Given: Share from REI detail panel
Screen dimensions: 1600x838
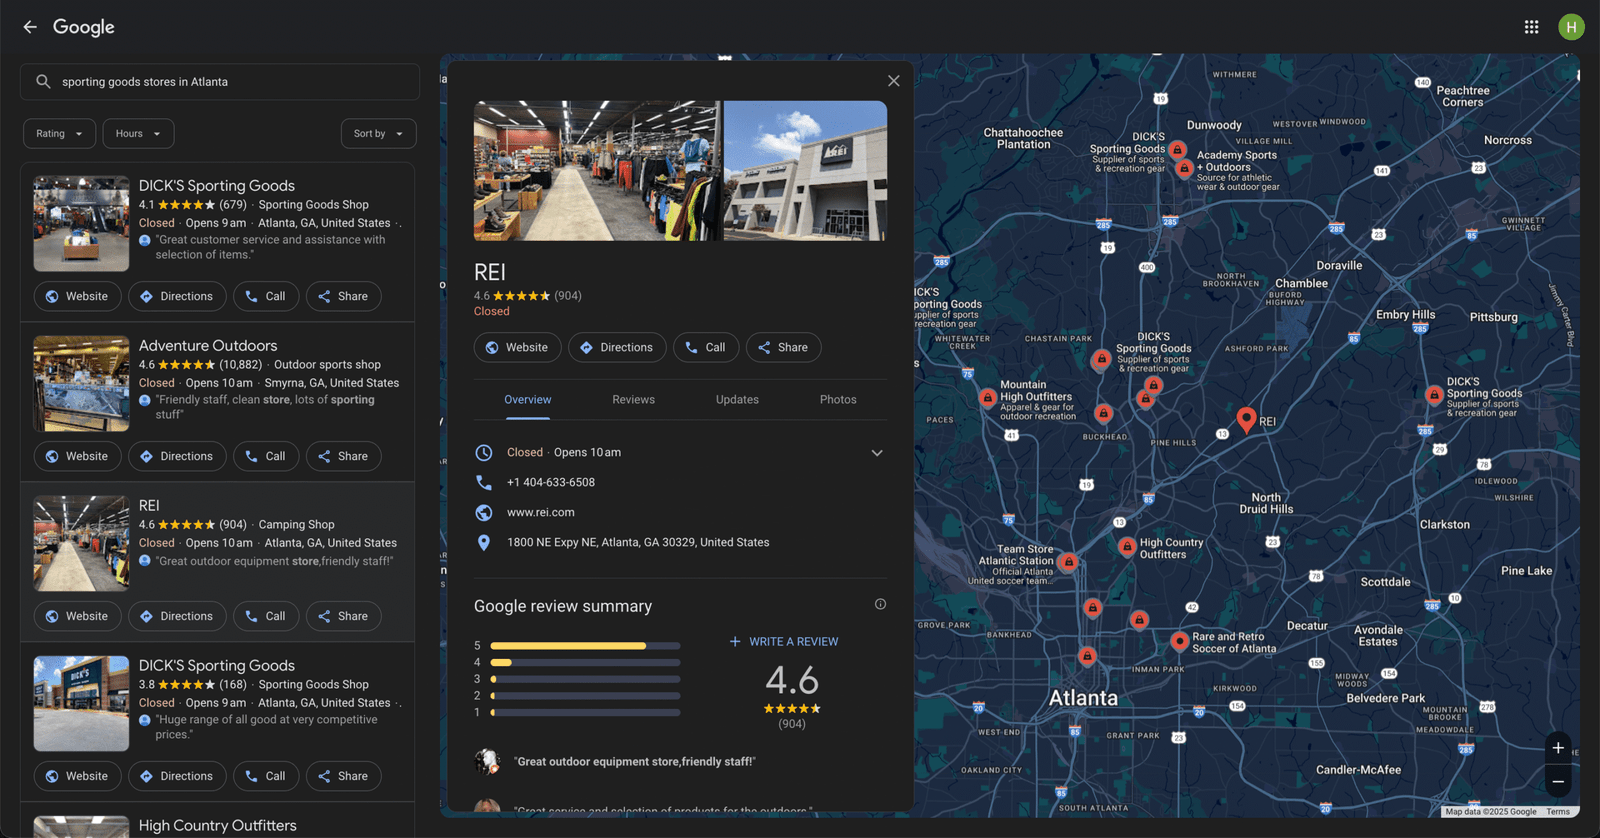Looking at the screenshot, I should coord(783,348).
